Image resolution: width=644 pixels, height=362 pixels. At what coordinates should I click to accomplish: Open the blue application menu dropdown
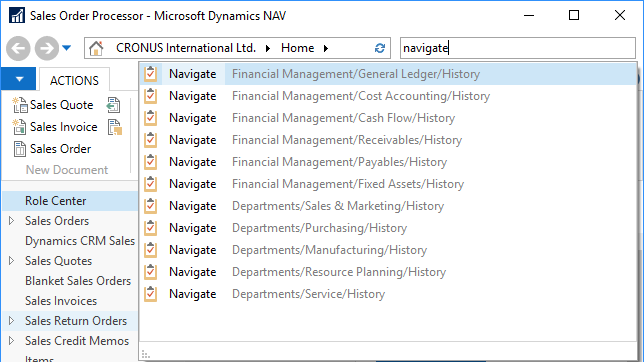[x=19, y=79]
